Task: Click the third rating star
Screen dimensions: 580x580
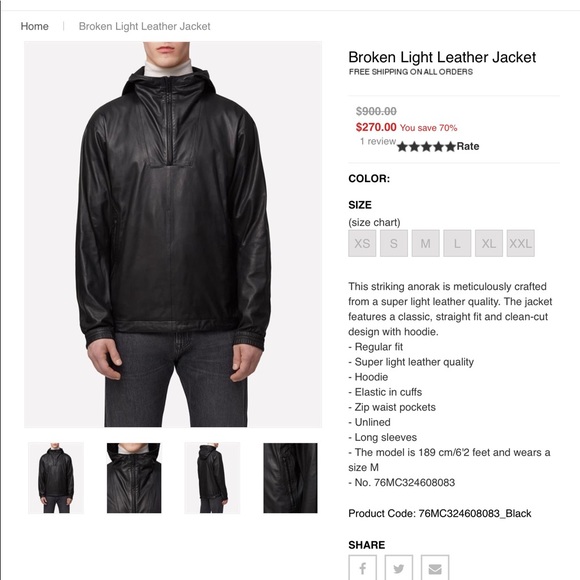Action: tap(426, 147)
